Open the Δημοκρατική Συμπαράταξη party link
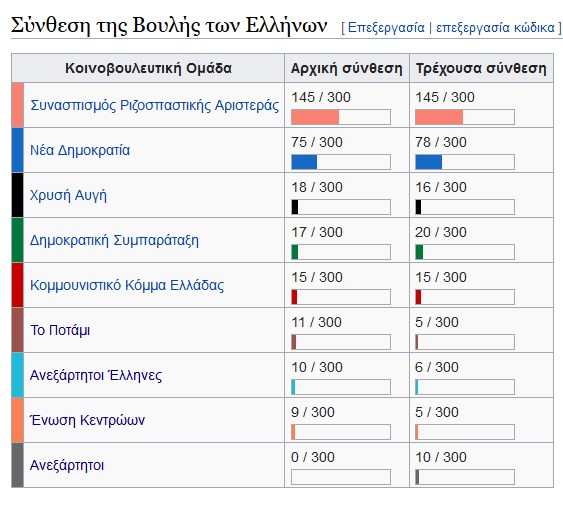The image size is (563, 505). pyautogui.click(x=114, y=240)
